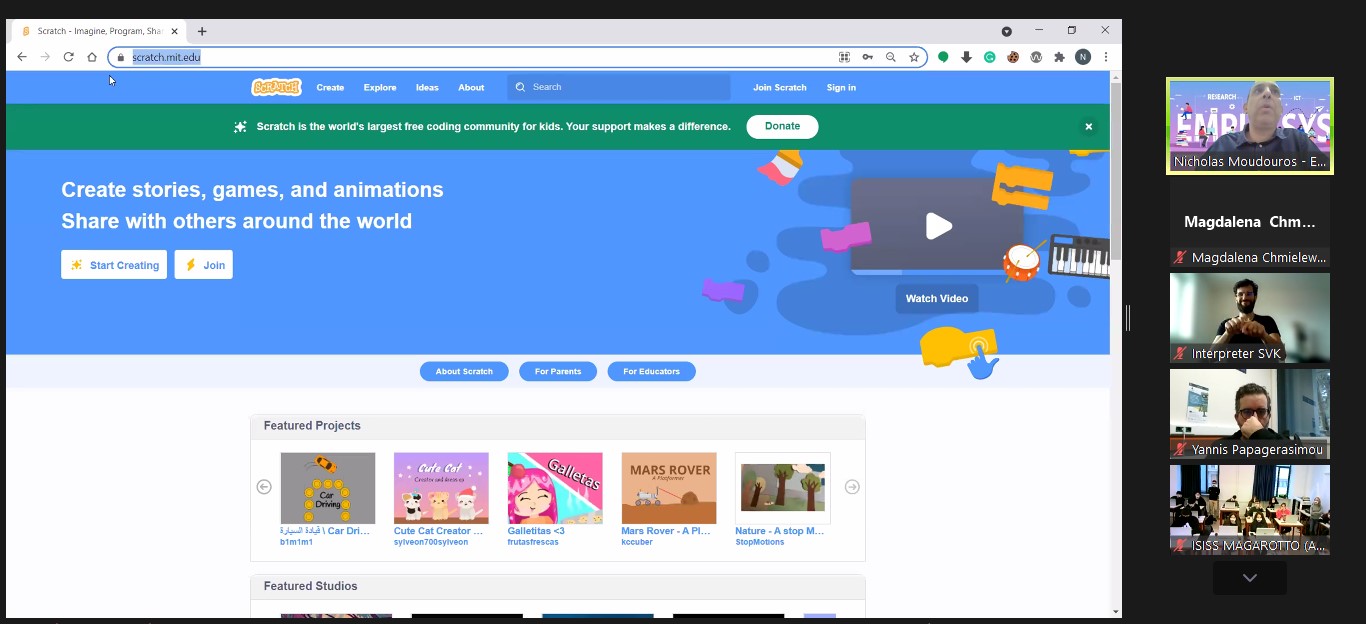Open the Create menu item
The width and height of the screenshot is (1366, 624).
(x=330, y=88)
